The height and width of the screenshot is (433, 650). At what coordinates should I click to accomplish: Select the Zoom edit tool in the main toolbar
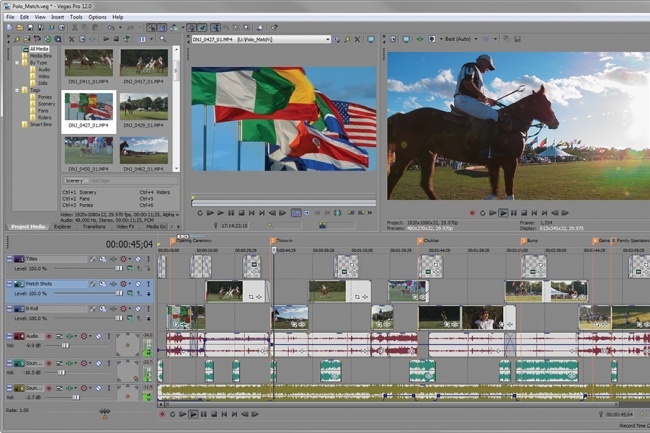[247, 28]
